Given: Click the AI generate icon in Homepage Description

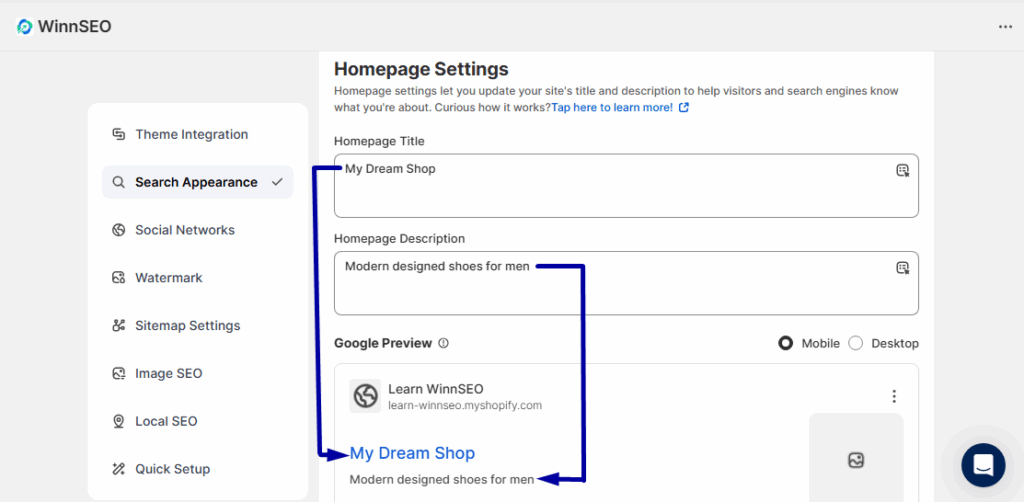Looking at the screenshot, I should tap(903, 268).
